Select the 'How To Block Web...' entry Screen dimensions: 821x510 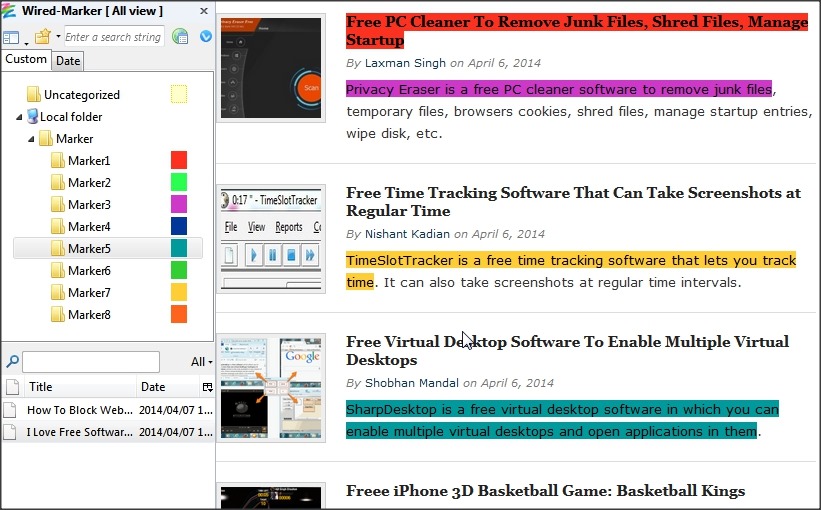(x=108, y=410)
